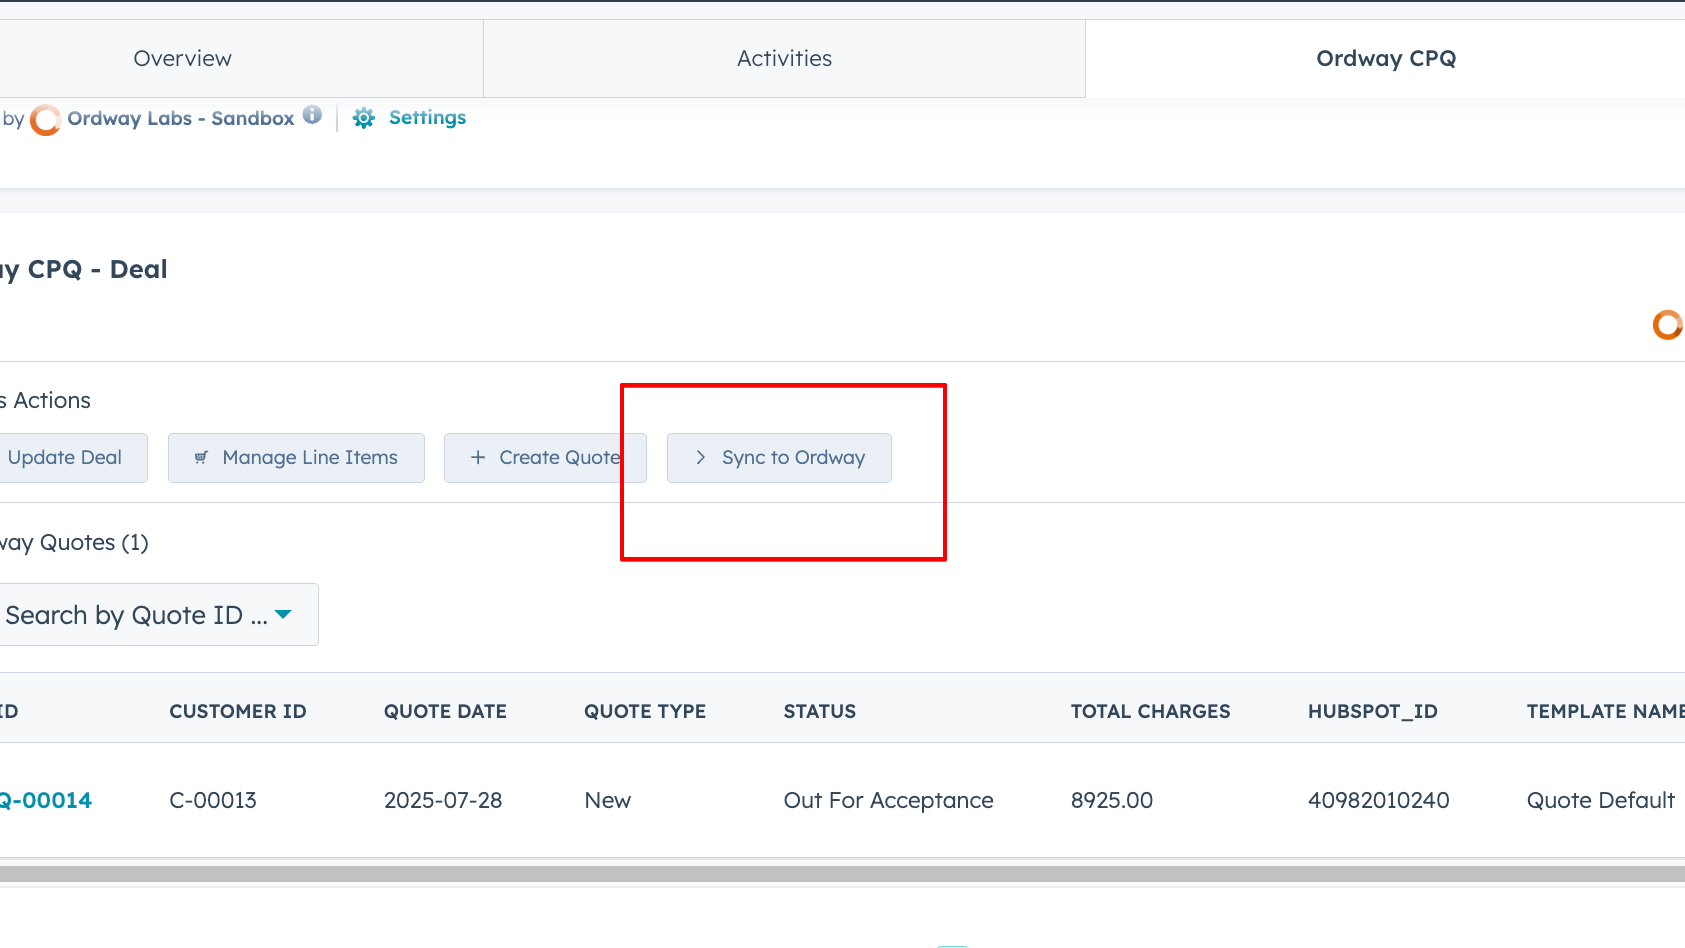Switch to the Overview tab
Viewport: 1685px width, 948px height.
point(183,59)
